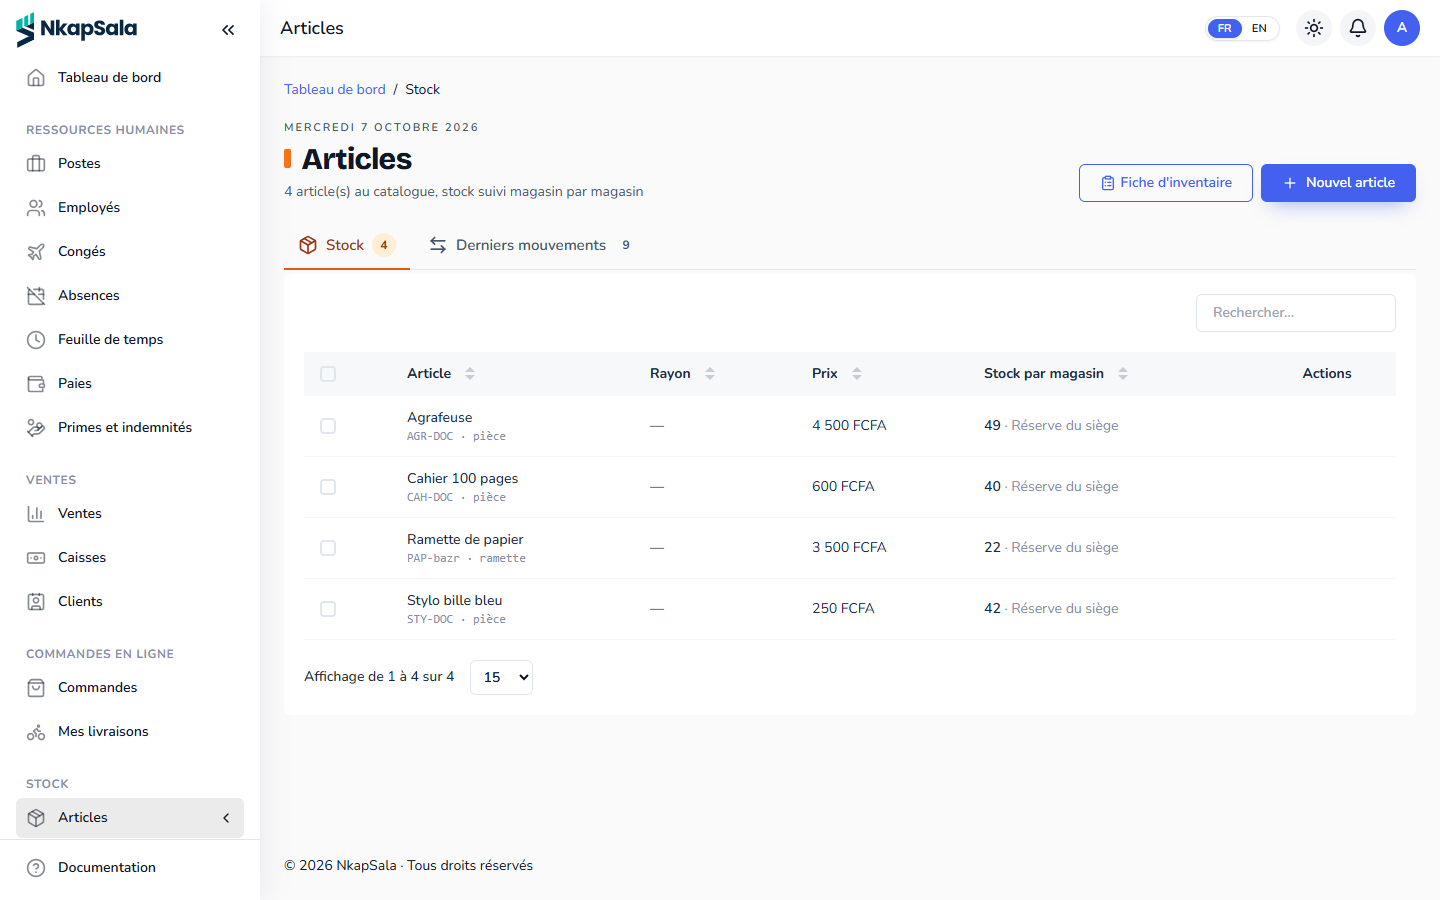Check the Ramette de papier row checkbox
Viewport: 1440px width, 900px height.
[328, 548]
